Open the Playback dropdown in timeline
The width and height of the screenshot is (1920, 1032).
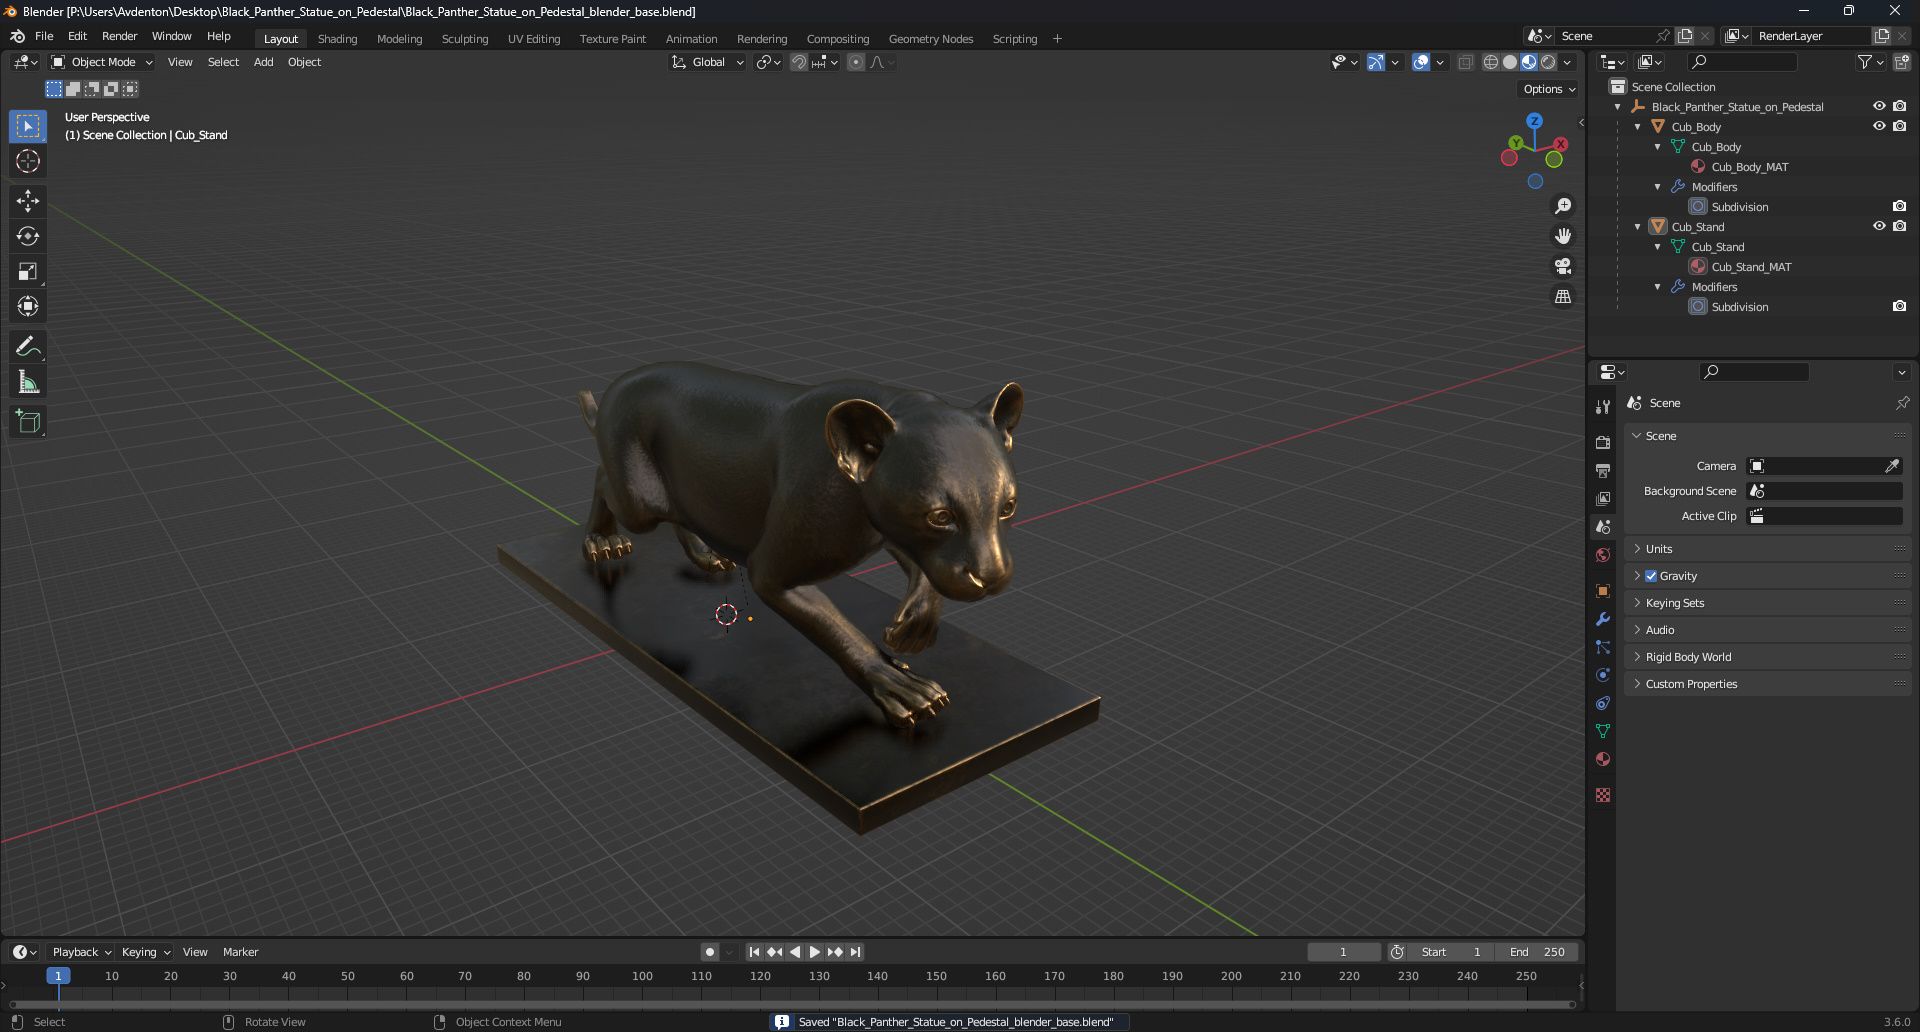(x=82, y=952)
